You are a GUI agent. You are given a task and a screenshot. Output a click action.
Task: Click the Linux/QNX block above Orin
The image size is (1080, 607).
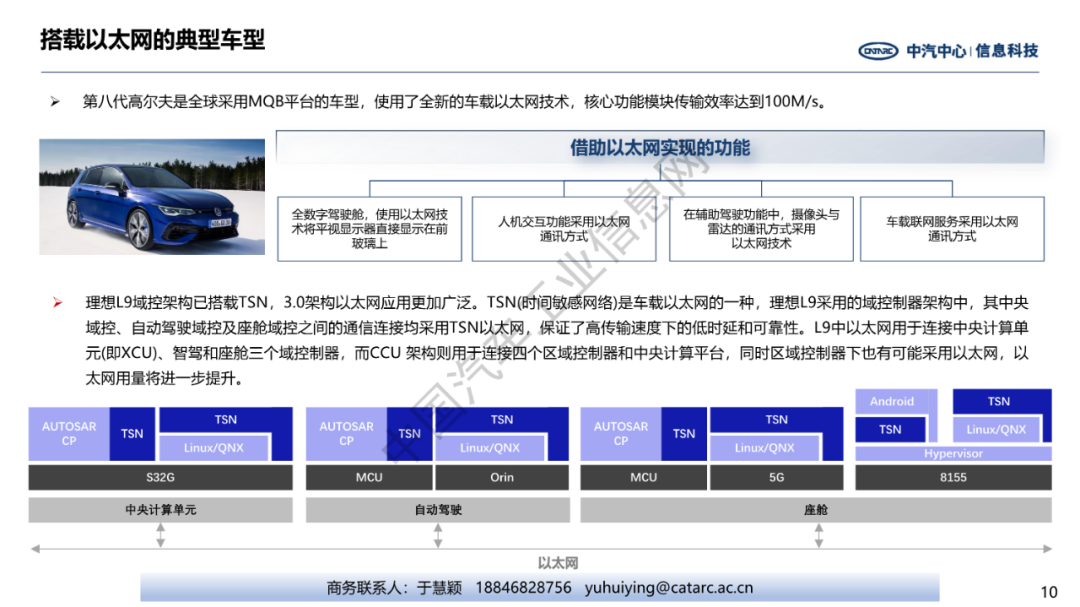(x=490, y=448)
